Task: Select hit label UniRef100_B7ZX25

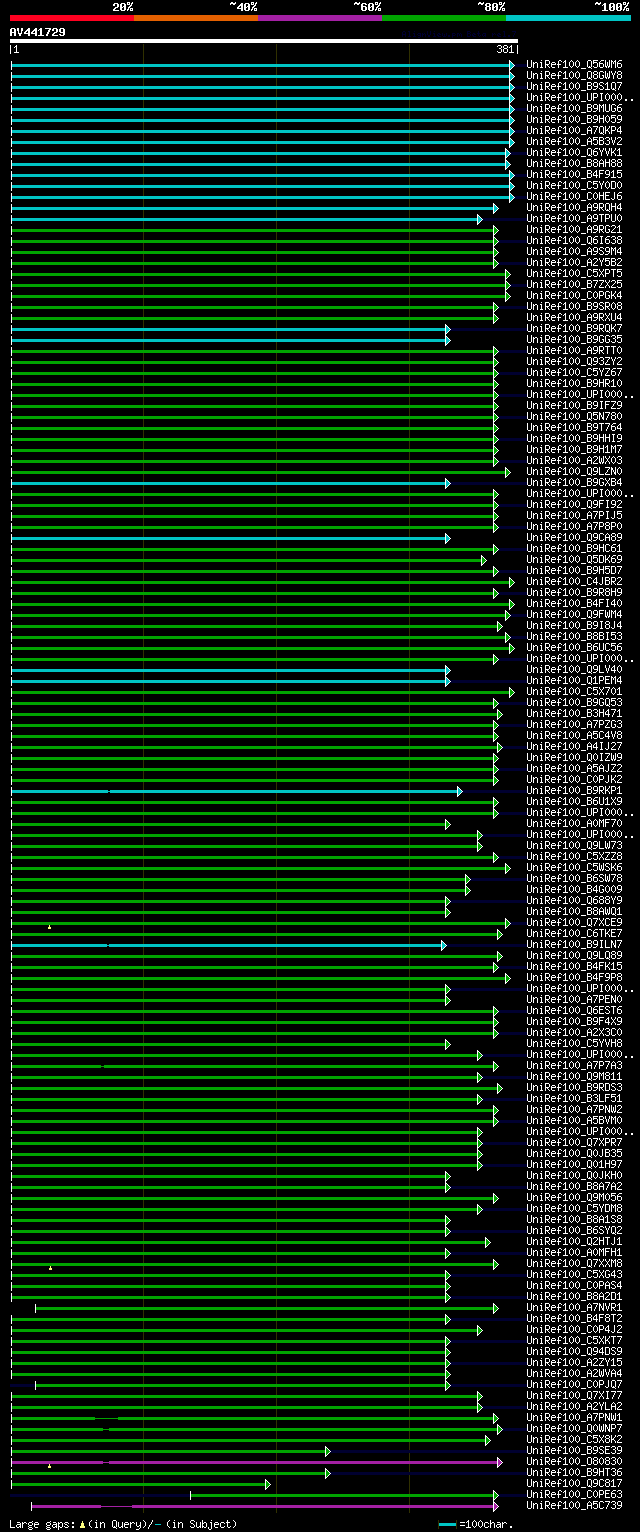Action: pyautogui.click(x=574, y=285)
